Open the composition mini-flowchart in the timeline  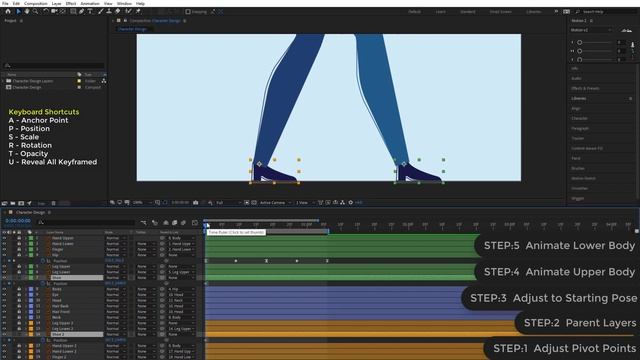tap(144, 223)
